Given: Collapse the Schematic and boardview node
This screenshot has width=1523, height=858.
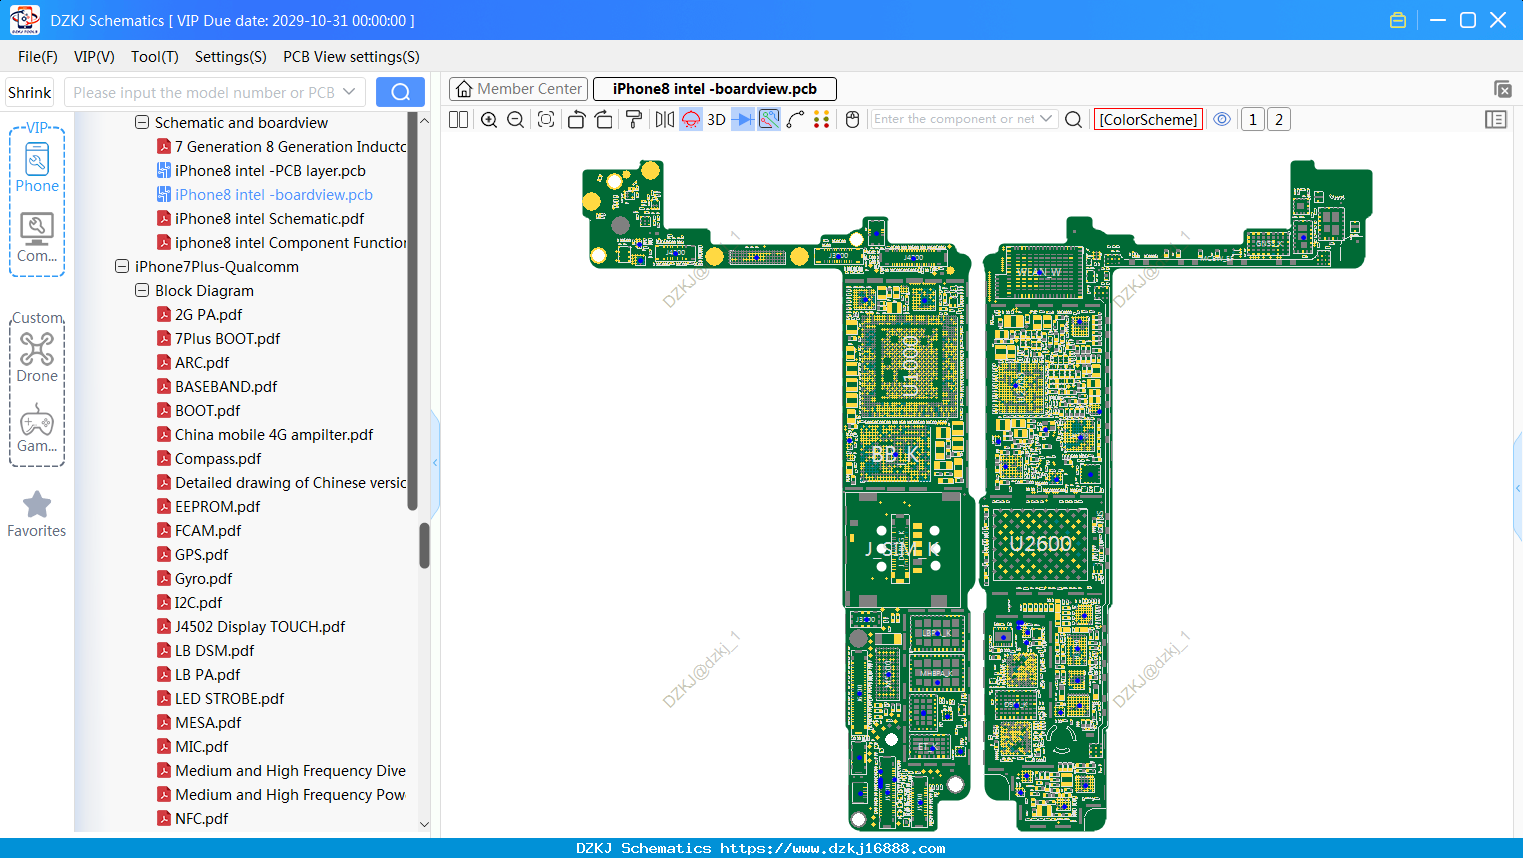Looking at the screenshot, I should tap(142, 123).
